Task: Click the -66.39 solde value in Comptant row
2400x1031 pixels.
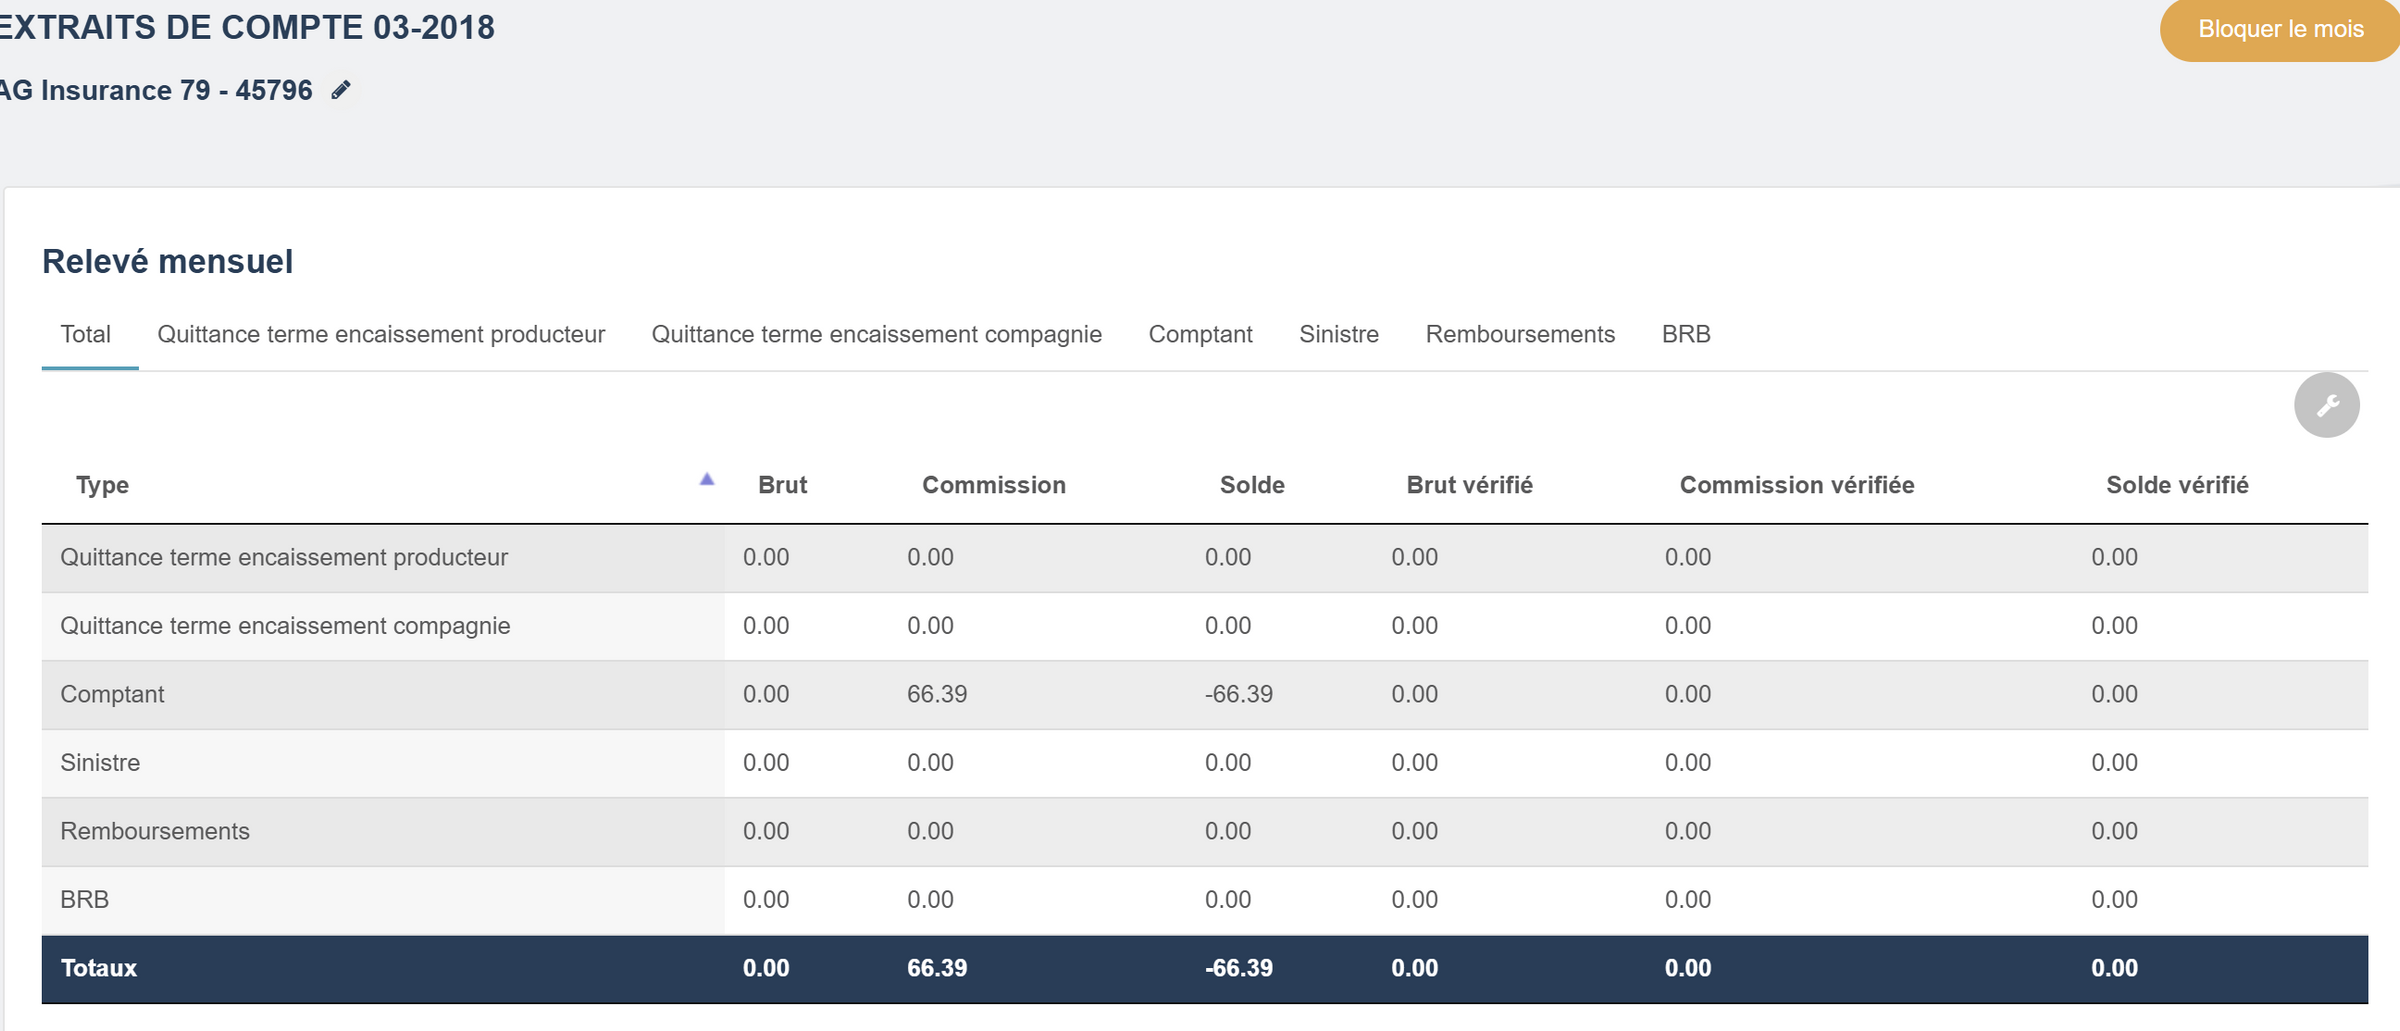Action: tap(1238, 694)
